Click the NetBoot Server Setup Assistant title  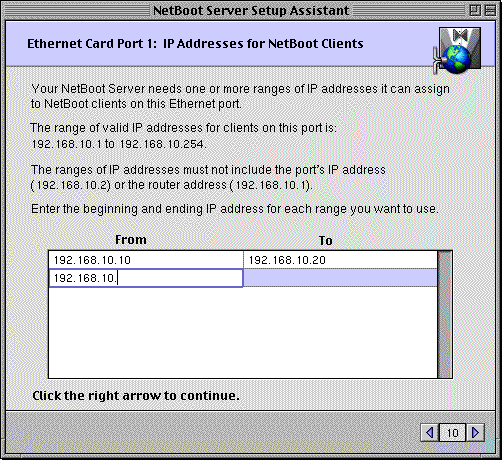(251, 10)
